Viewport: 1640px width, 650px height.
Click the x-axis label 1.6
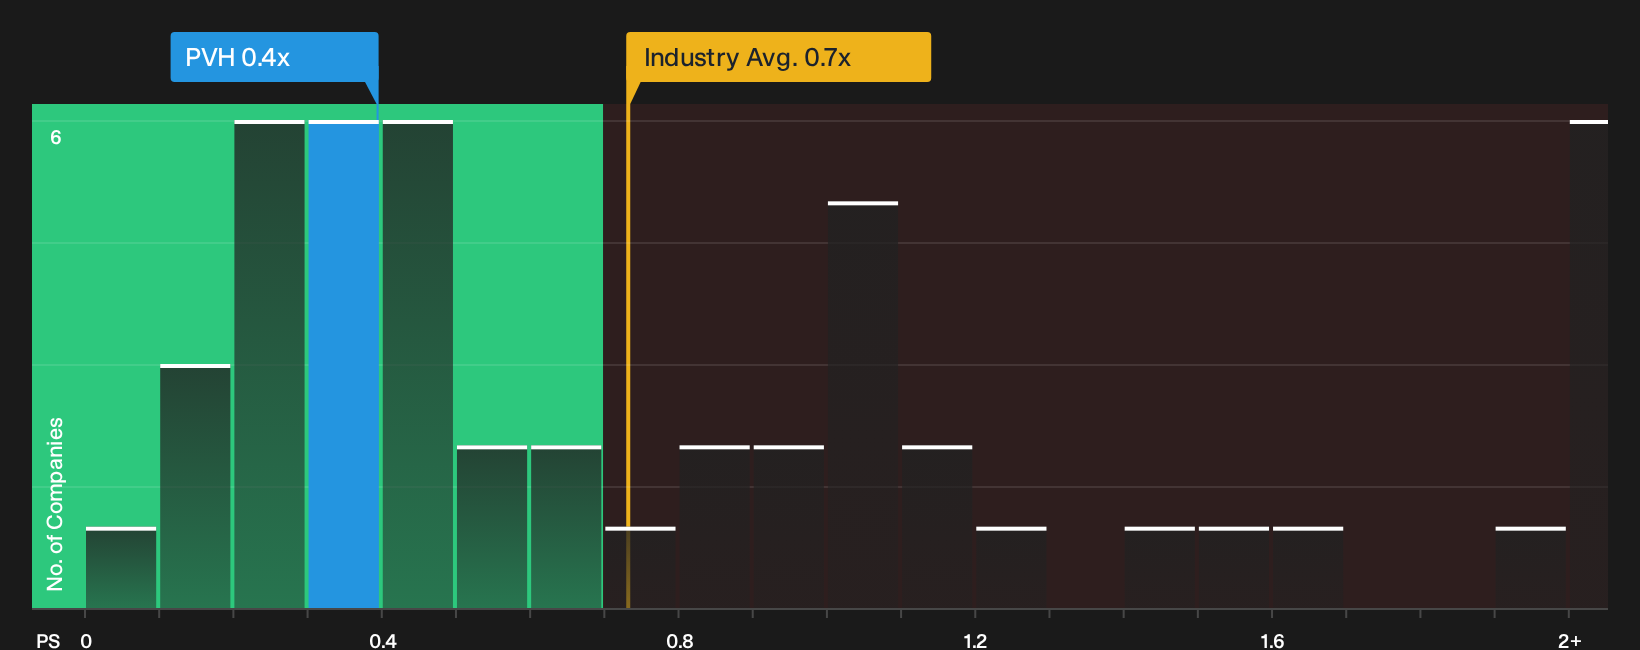[x=1272, y=640]
